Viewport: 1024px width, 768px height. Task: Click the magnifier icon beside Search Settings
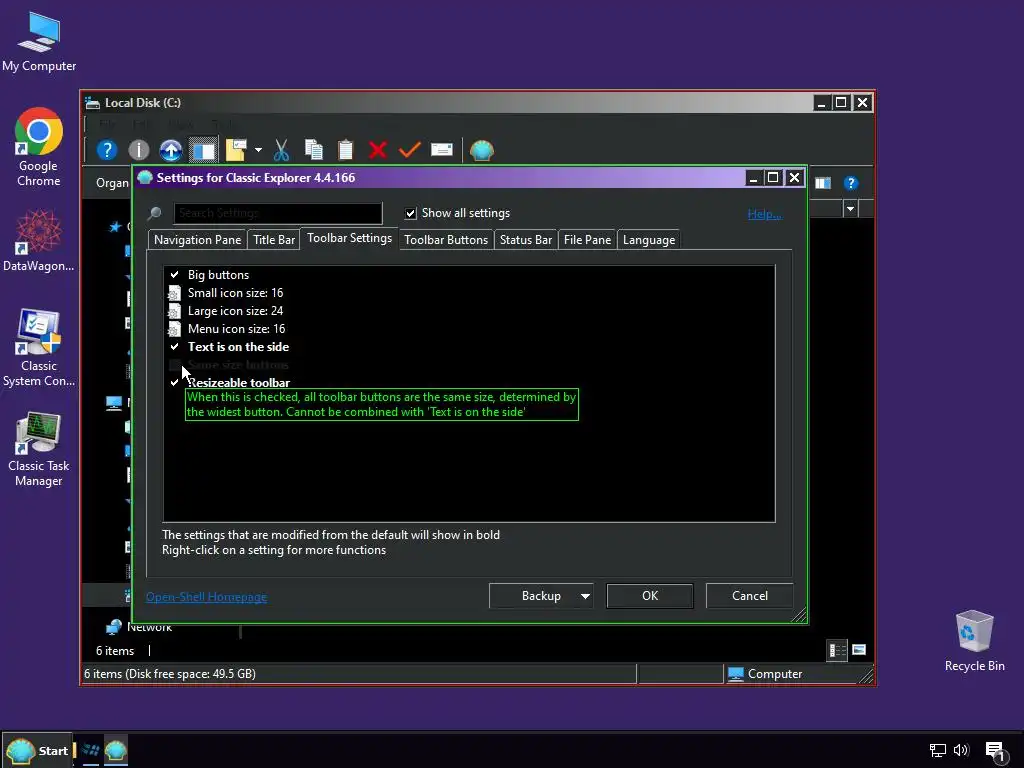point(155,213)
